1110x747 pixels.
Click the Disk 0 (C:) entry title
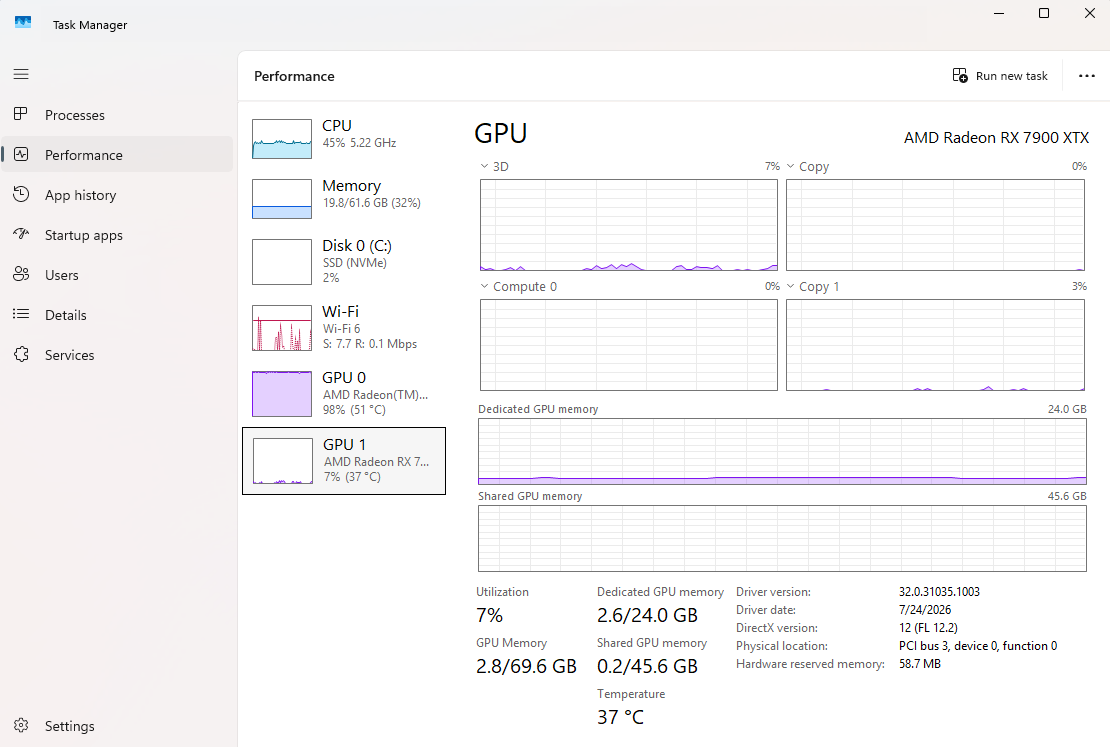click(x=357, y=246)
